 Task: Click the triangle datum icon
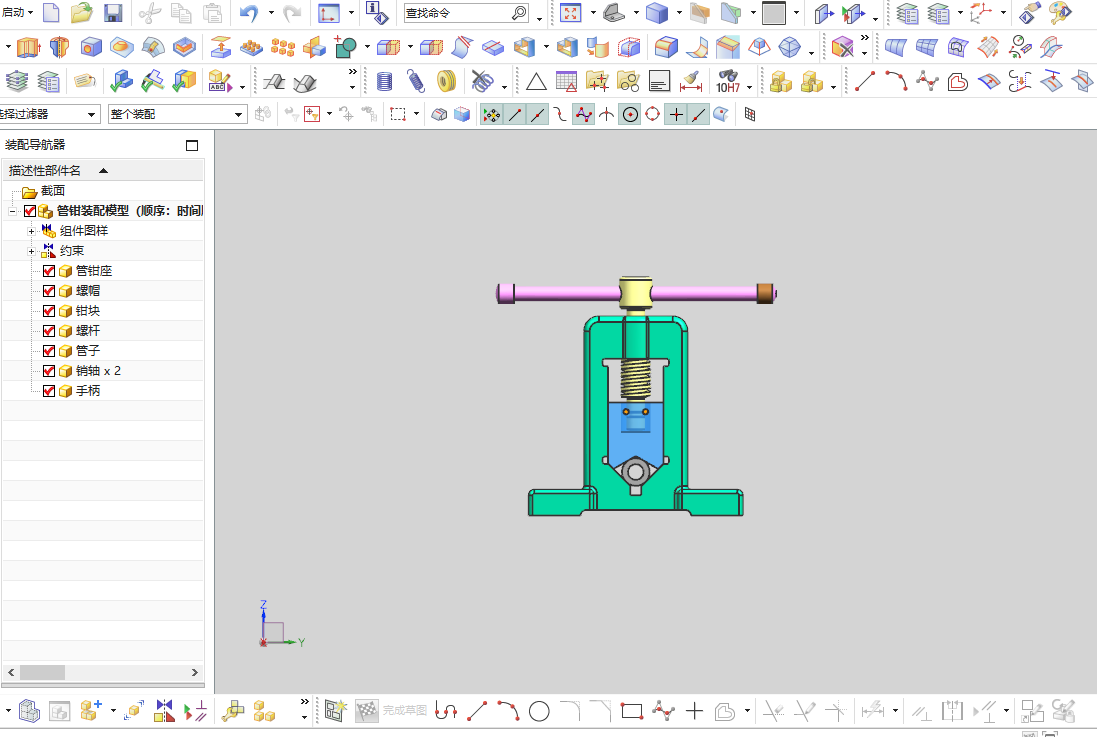[x=536, y=82]
